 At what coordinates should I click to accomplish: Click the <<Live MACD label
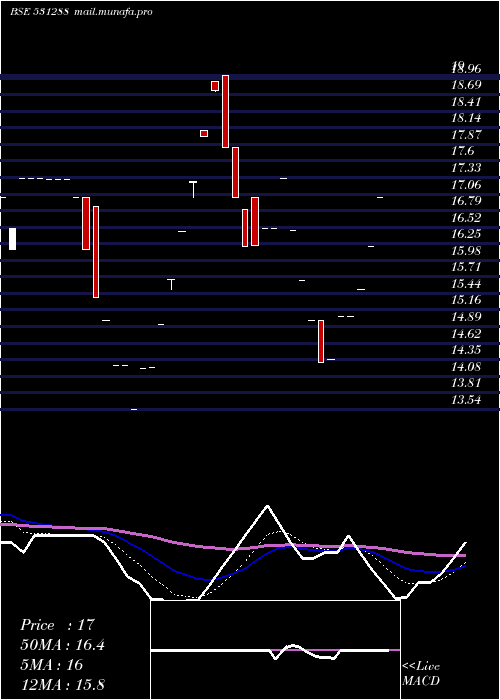click(x=421, y=673)
